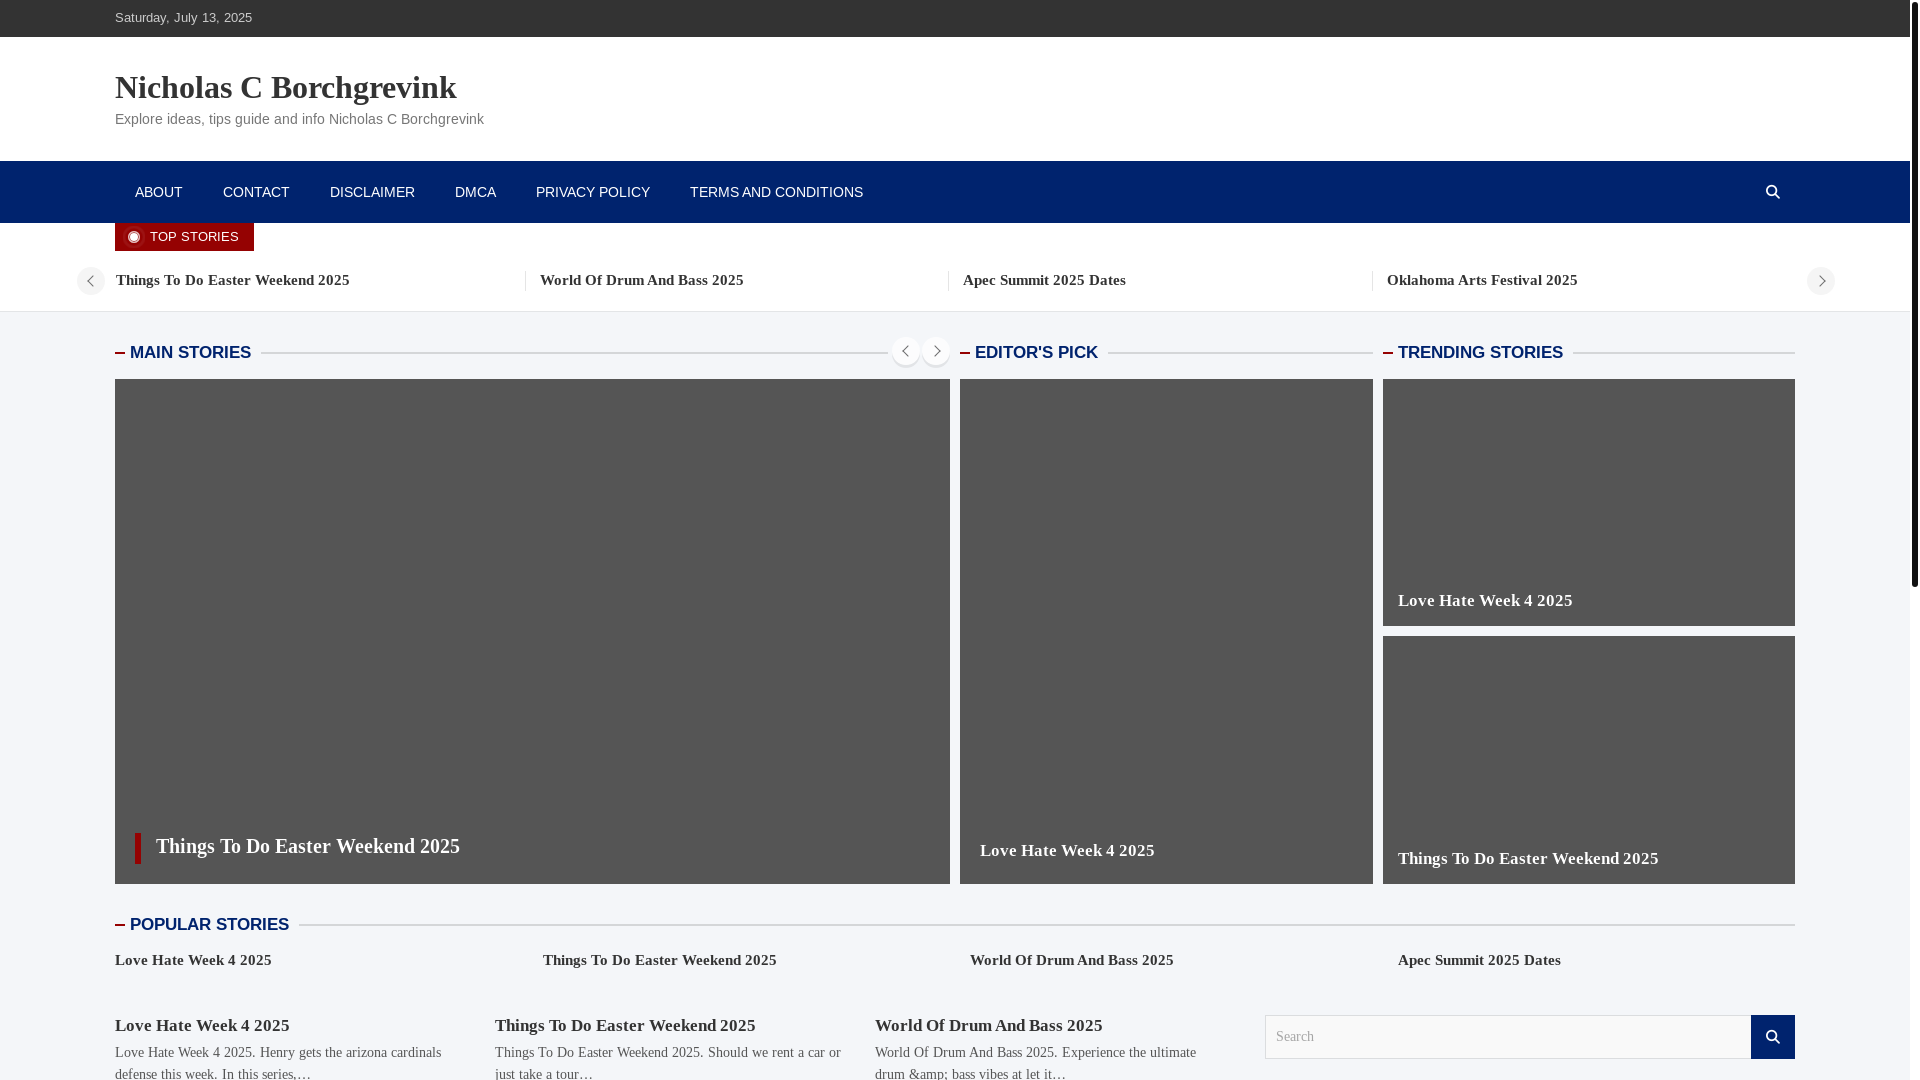1920x1080 pixels.
Task: Go to next slide in Main Stories
Action: pos(936,351)
